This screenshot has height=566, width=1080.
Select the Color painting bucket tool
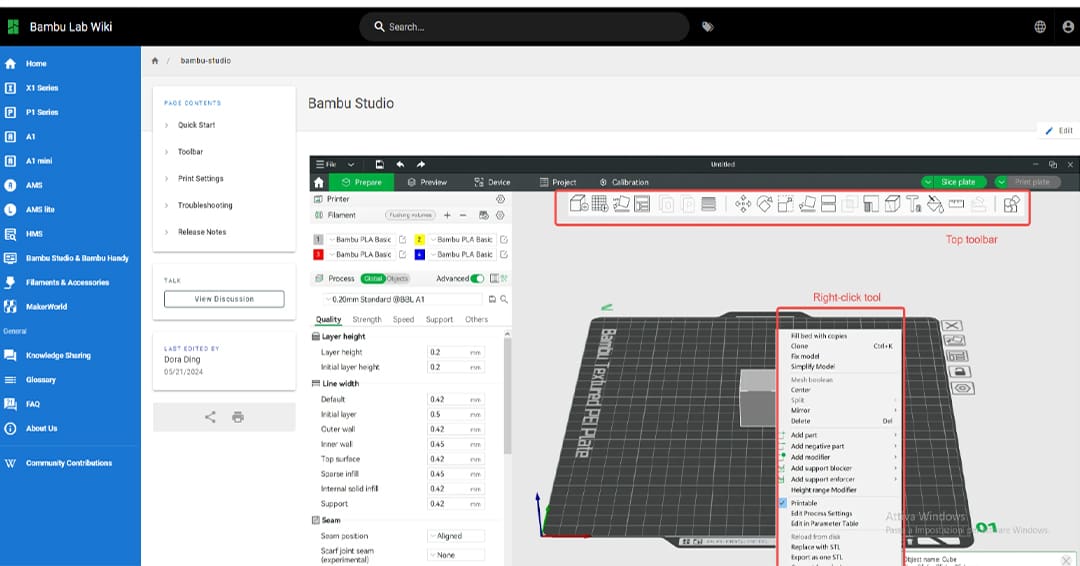[935, 204]
